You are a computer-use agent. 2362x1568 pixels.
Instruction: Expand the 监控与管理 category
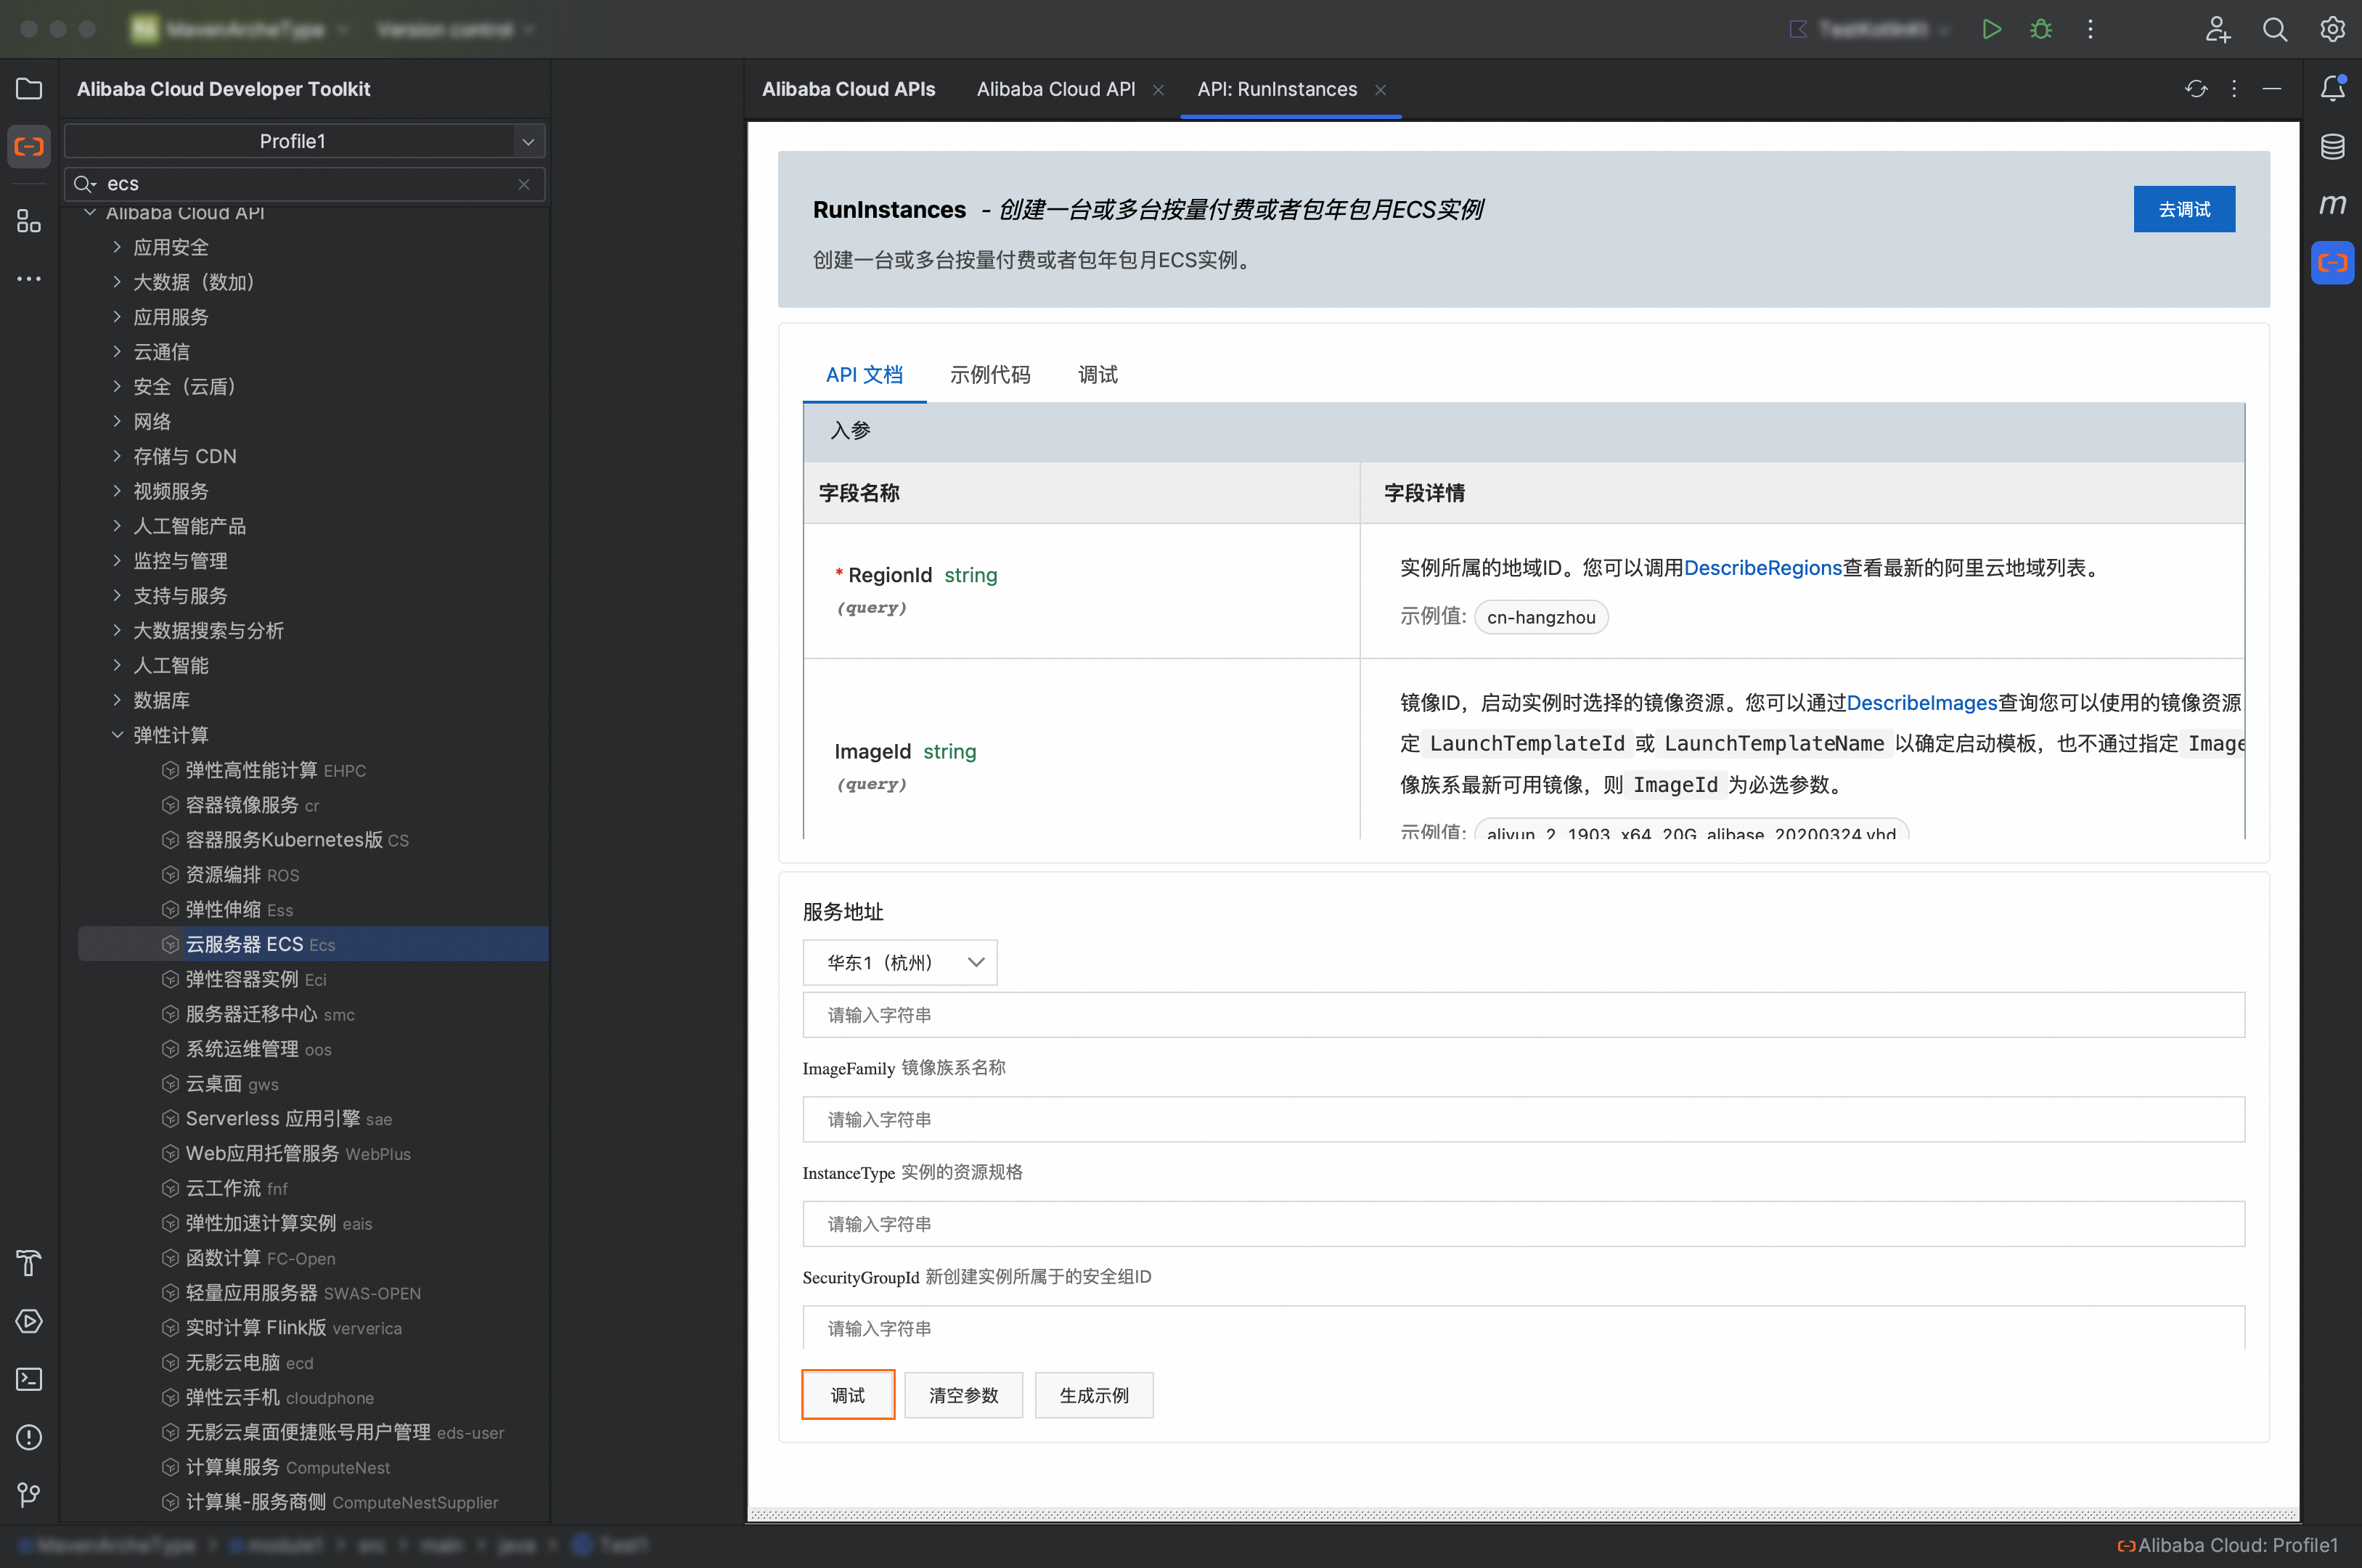[x=117, y=560]
